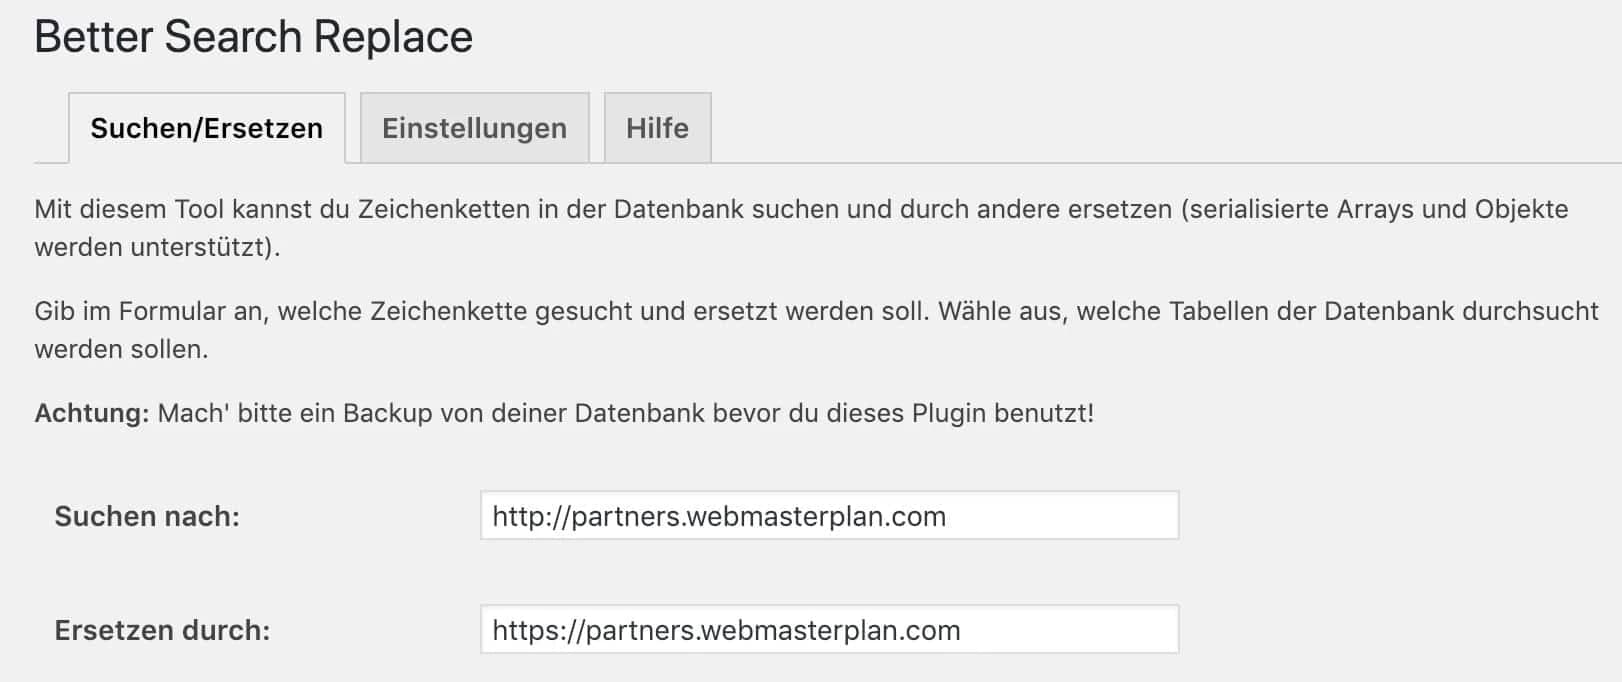
Task: Switch to the Einstellungen tab
Action: [473, 128]
